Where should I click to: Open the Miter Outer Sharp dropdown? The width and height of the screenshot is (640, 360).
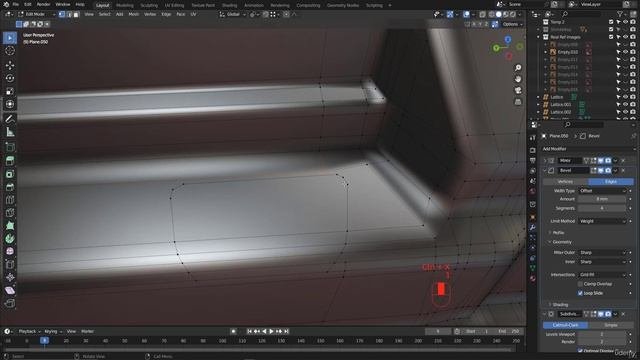click(x=602, y=253)
